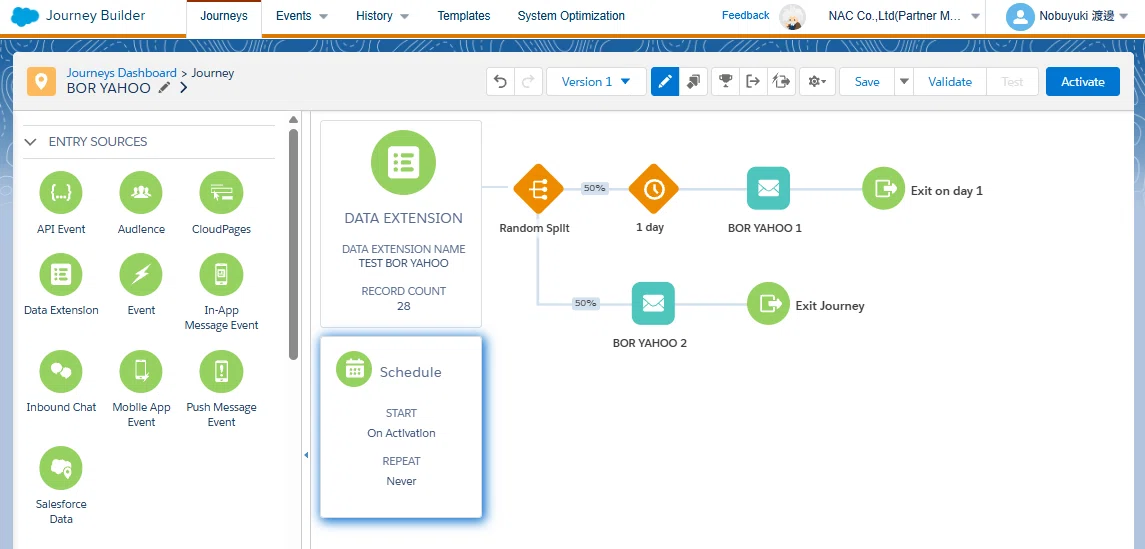1145x549 pixels.
Task: Open the Nobuyuki user menu
Action: coord(1067,16)
